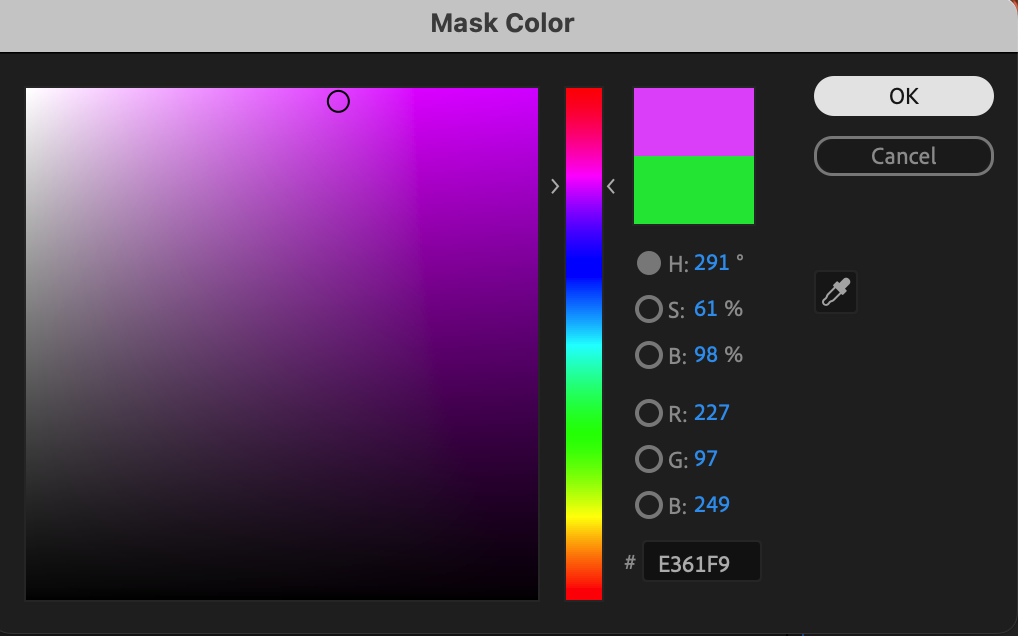Click the original green color swatch

pyautogui.click(x=693, y=190)
